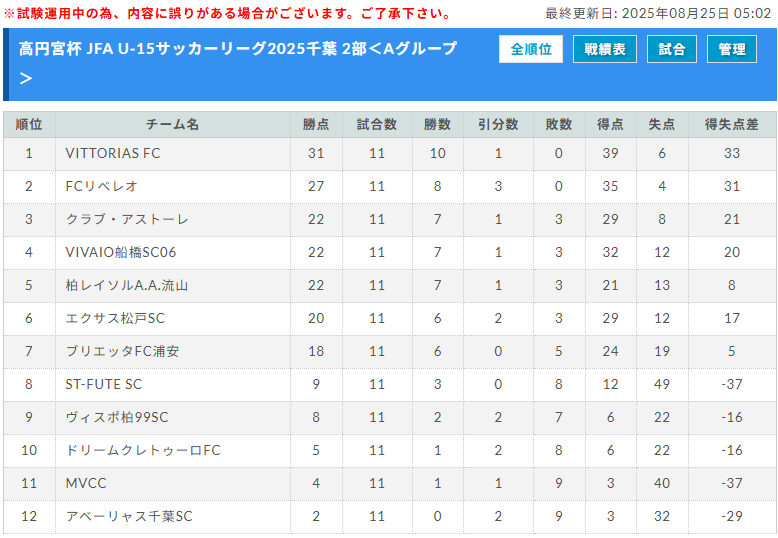Open ブリエッタFC浦安 team row
This screenshot has height=538, width=778.
pyautogui.click(x=122, y=351)
